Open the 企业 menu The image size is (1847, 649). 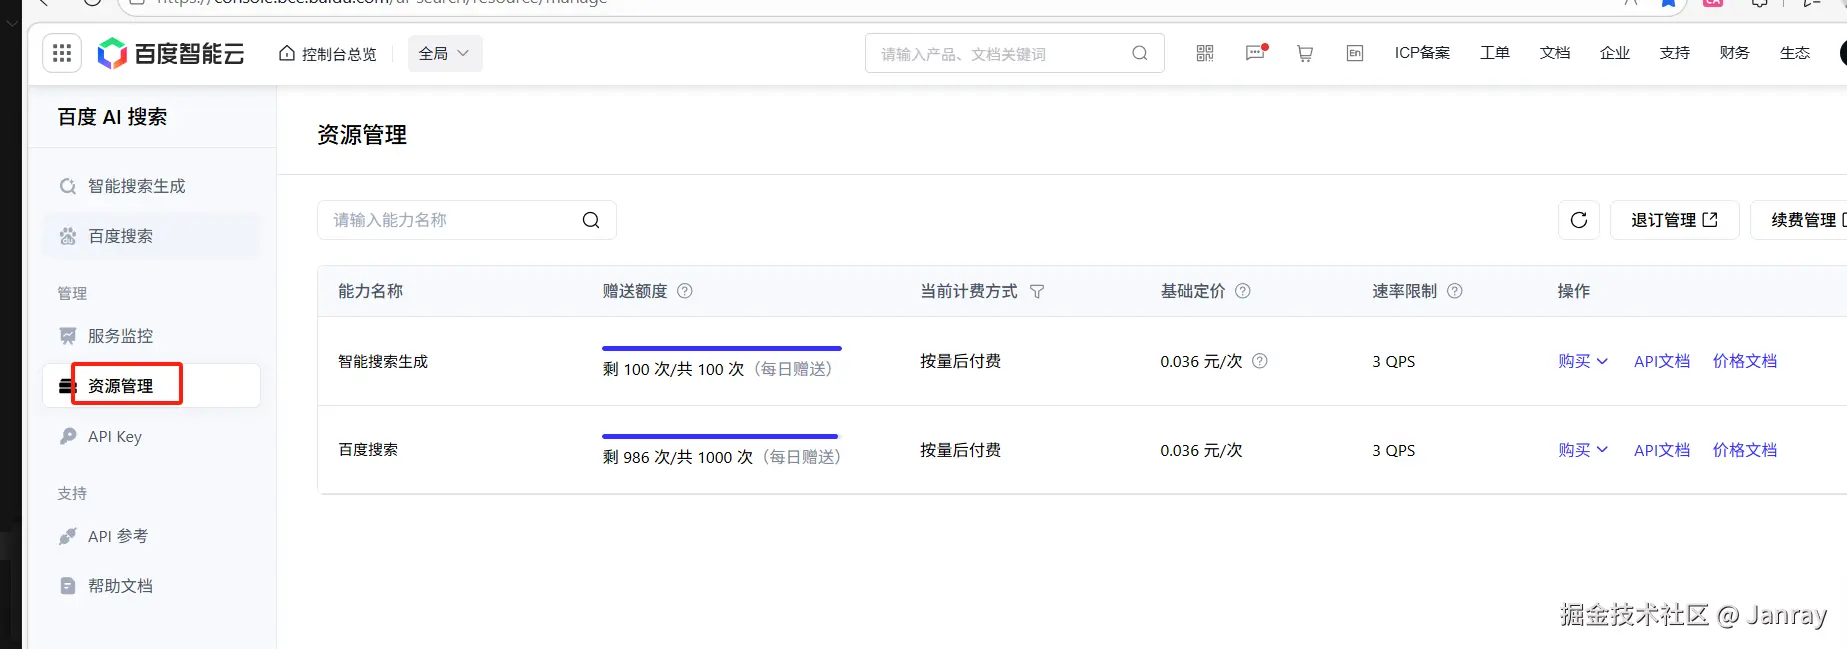click(1615, 53)
